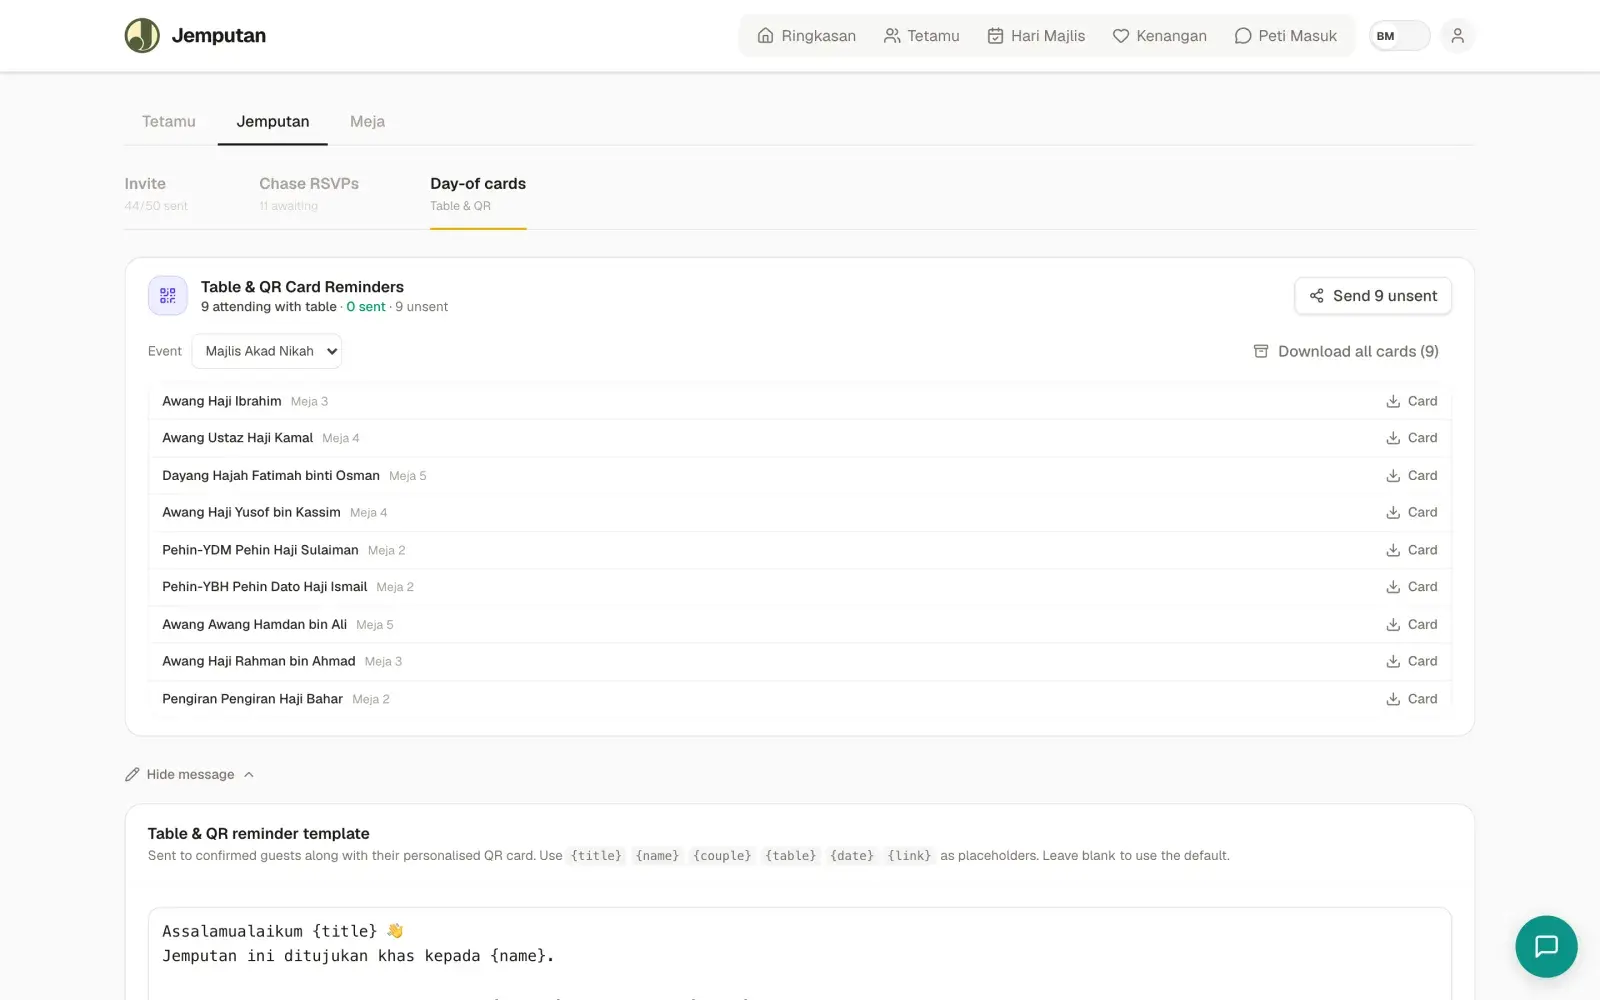Download card for Dayang Hajah Fatimah binti Osman

point(1411,476)
